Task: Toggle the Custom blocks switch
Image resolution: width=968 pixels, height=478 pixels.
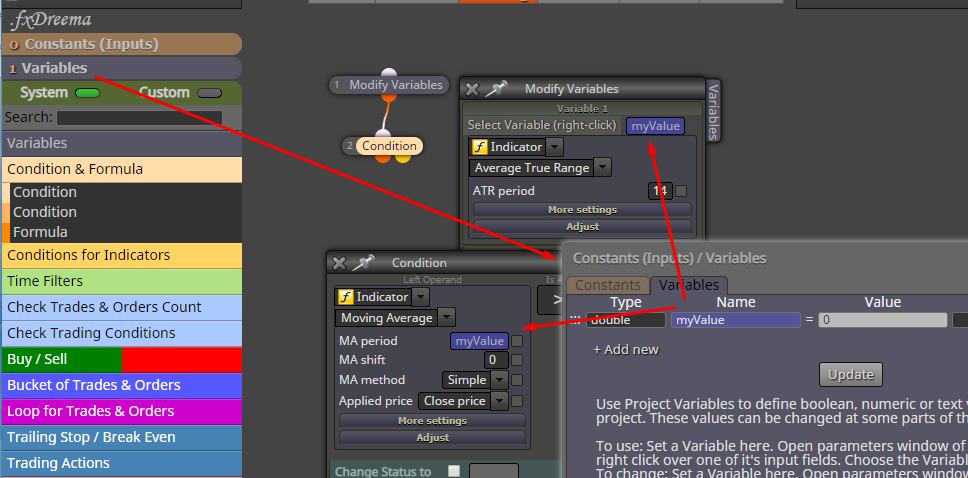Action: point(209,93)
